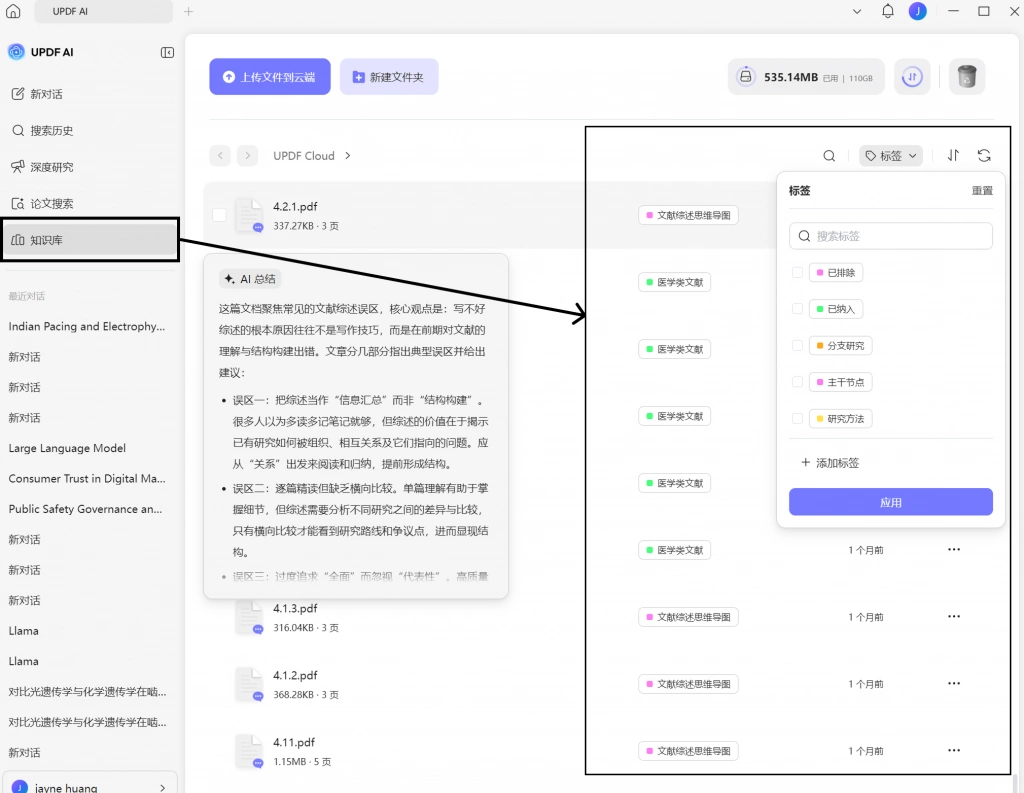Refresh the file list
This screenshot has height=793, width=1024.
coord(984,155)
